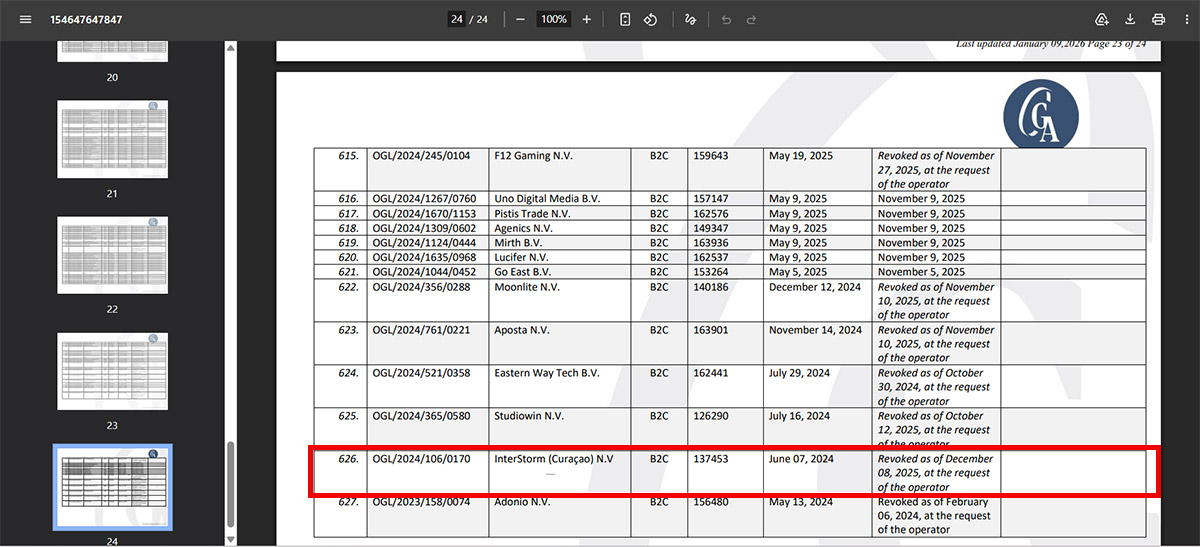The width and height of the screenshot is (1200, 547).
Task: Click the current page number field
Action: tap(456, 20)
